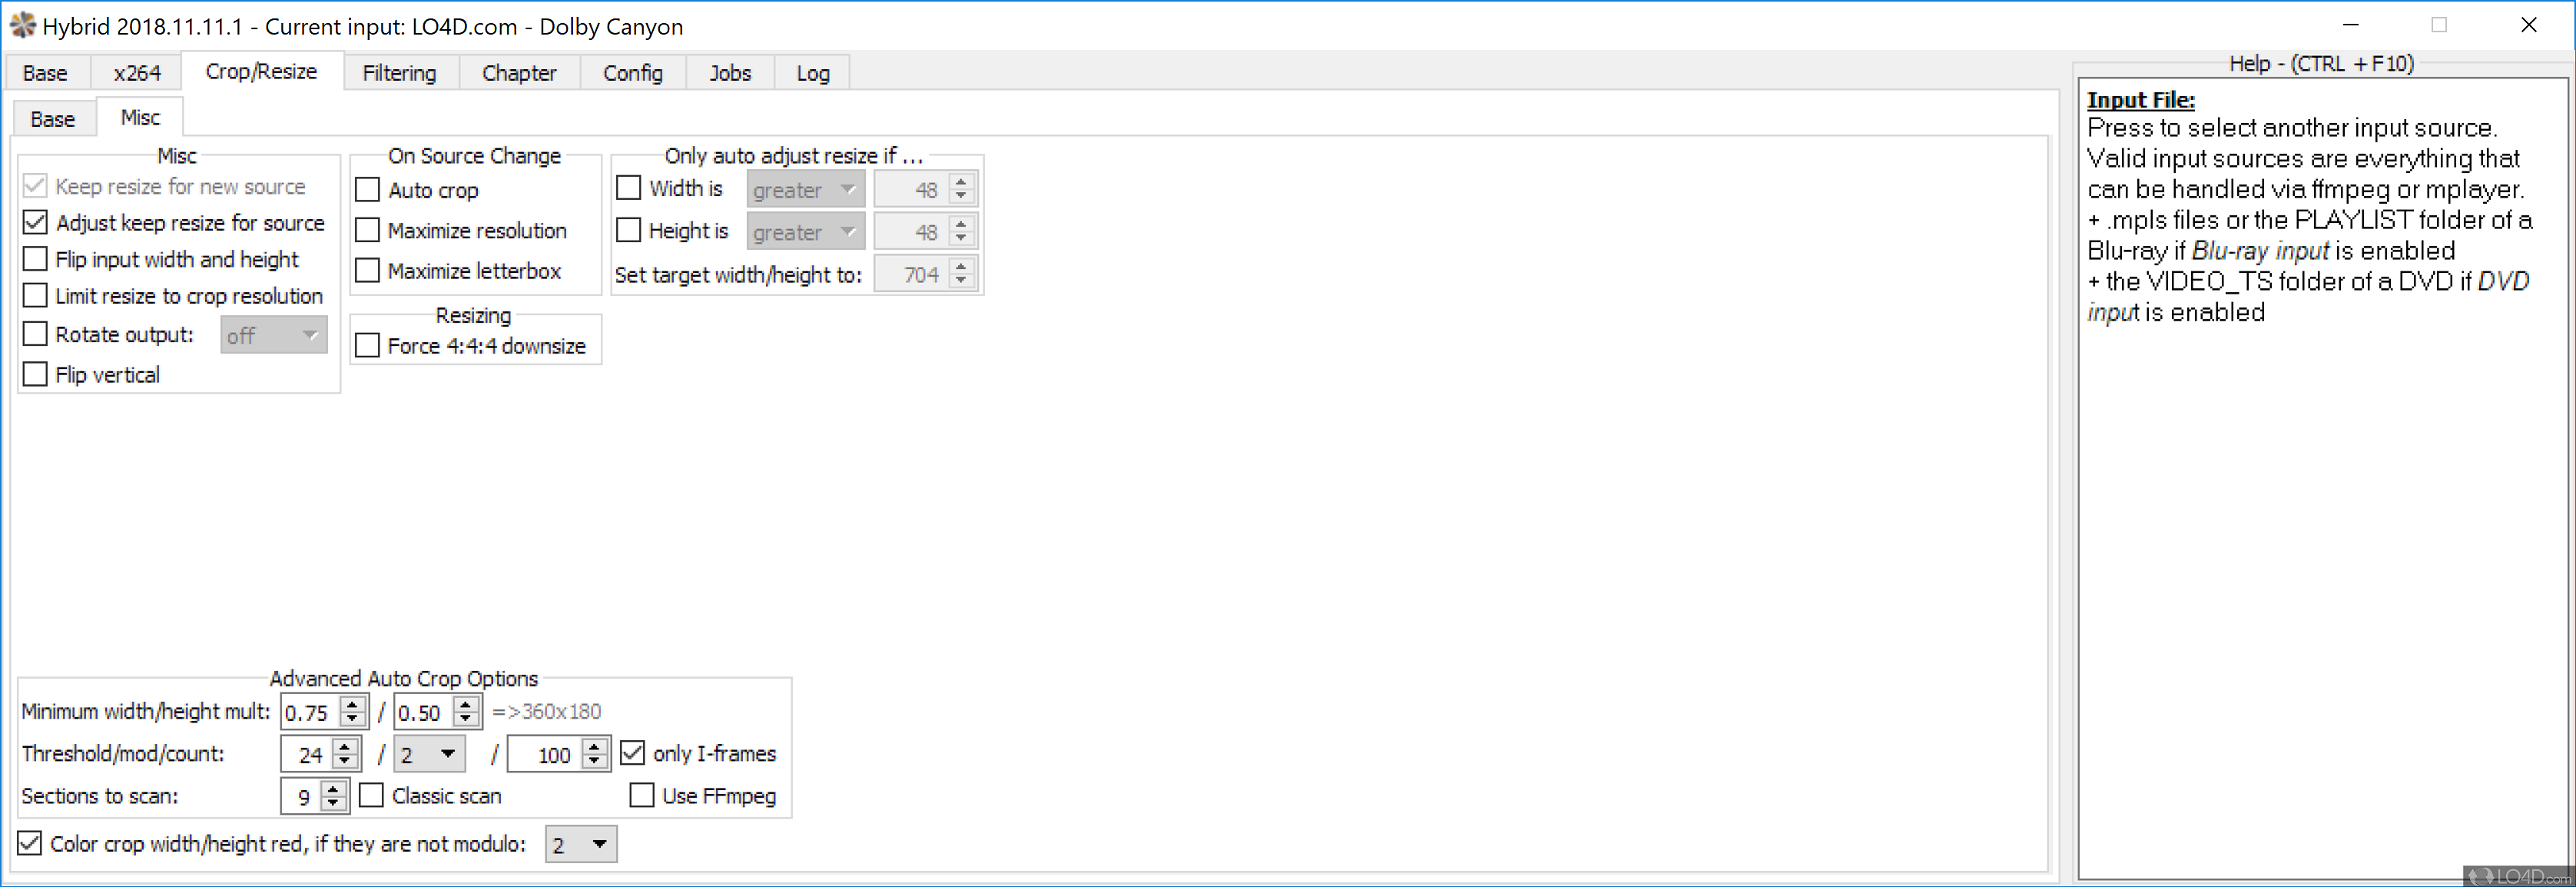Enable Classic scan in auto crop options
This screenshot has height=887, width=2576.
click(x=372, y=795)
